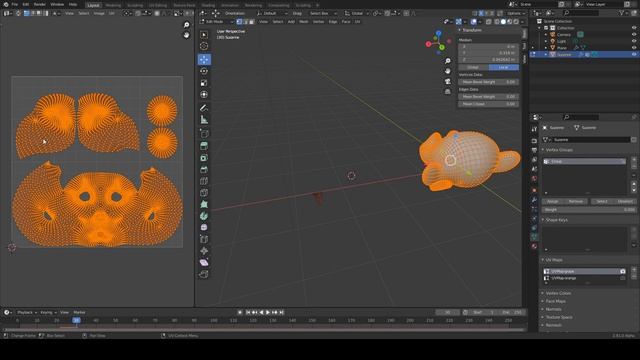Toggle visibility of Suzanne in outliner
The image size is (640, 360).
[634, 54]
